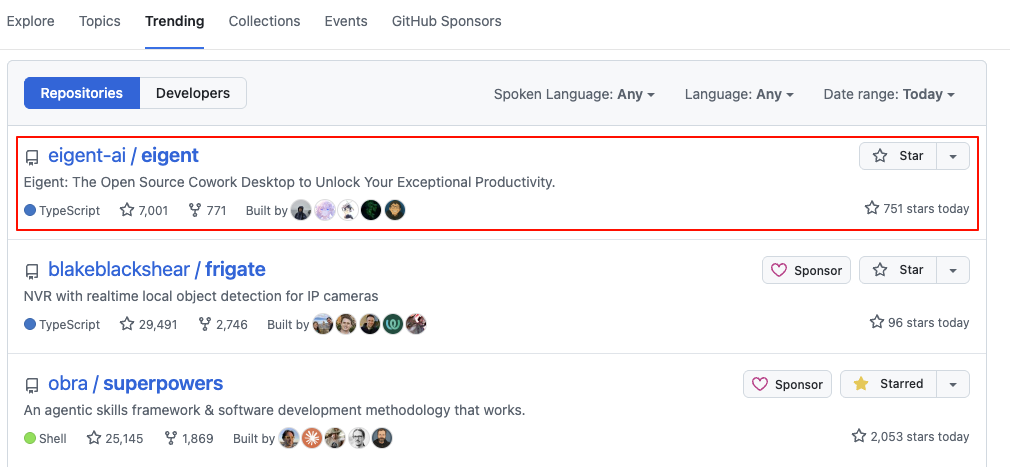The width and height of the screenshot is (1010, 467).
Task: Click the blue TypeScript language dot for eigent
Action: click(x=30, y=210)
